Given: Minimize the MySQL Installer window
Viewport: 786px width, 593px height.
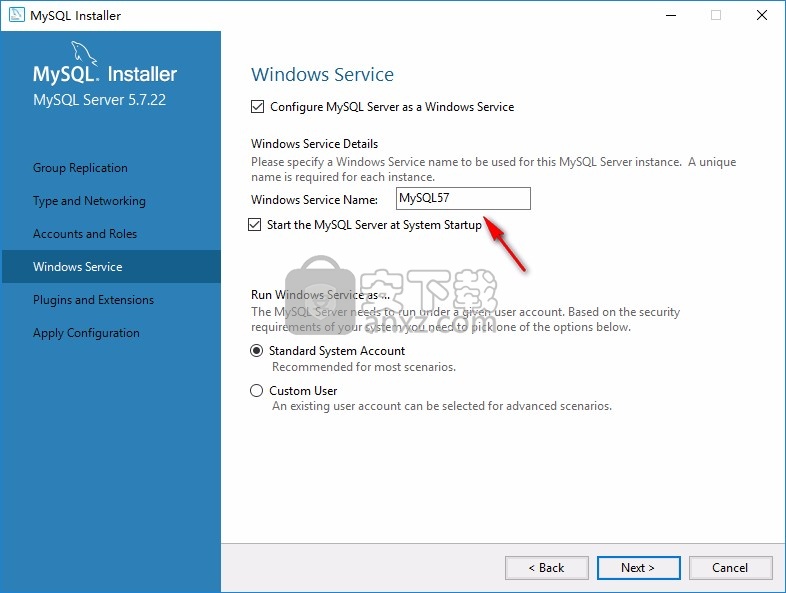Looking at the screenshot, I should pos(671,16).
